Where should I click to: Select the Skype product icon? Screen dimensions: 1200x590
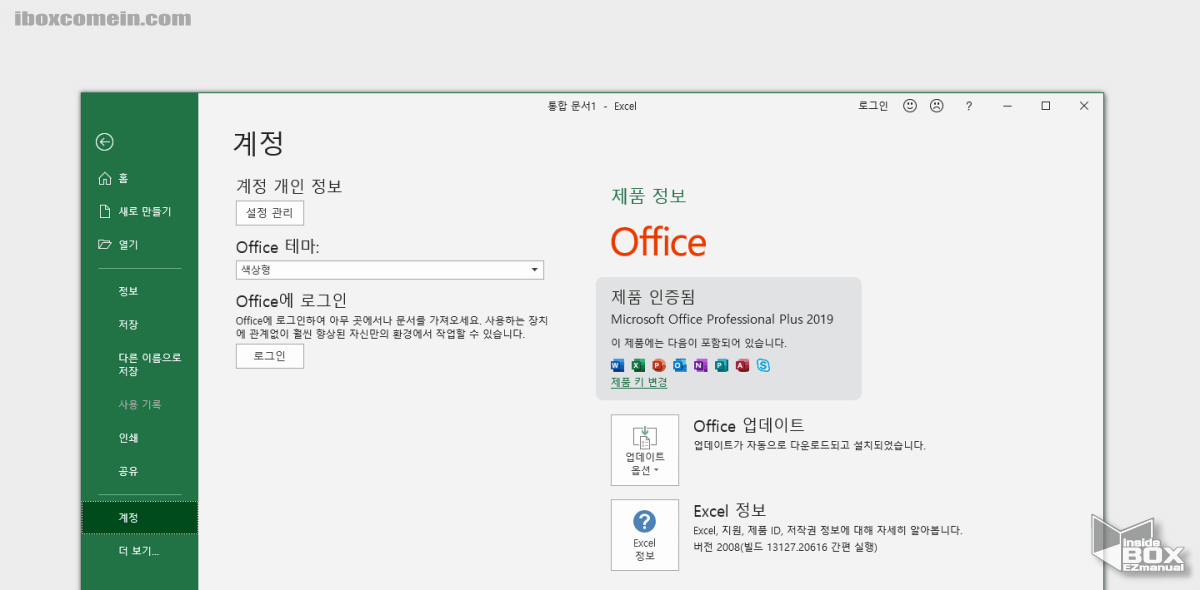(763, 365)
